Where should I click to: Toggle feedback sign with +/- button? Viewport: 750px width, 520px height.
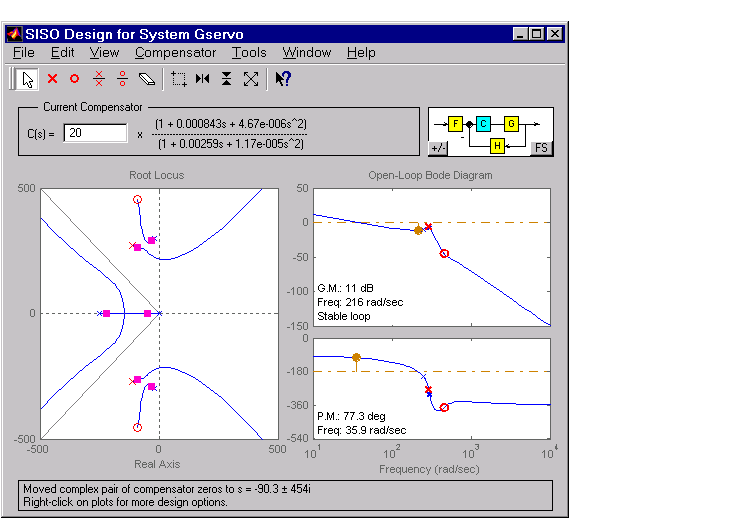tap(438, 148)
